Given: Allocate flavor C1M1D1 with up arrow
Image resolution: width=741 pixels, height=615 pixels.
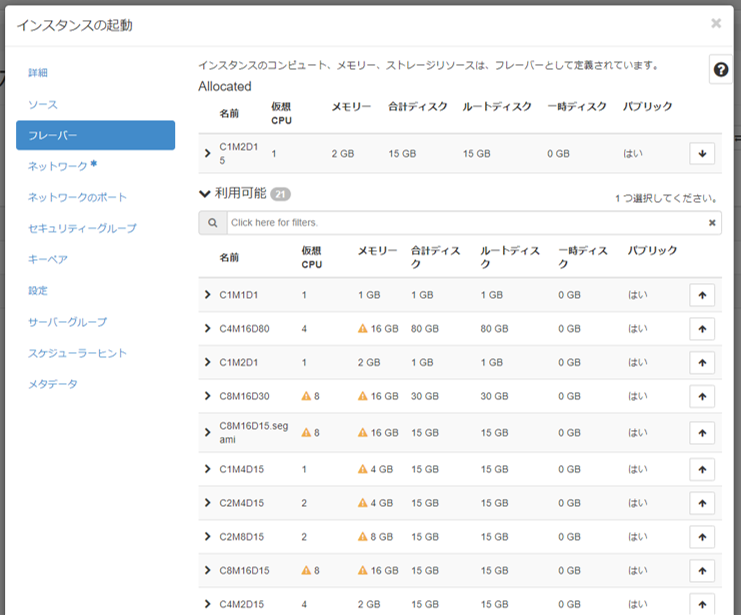Looking at the screenshot, I should click(702, 295).
